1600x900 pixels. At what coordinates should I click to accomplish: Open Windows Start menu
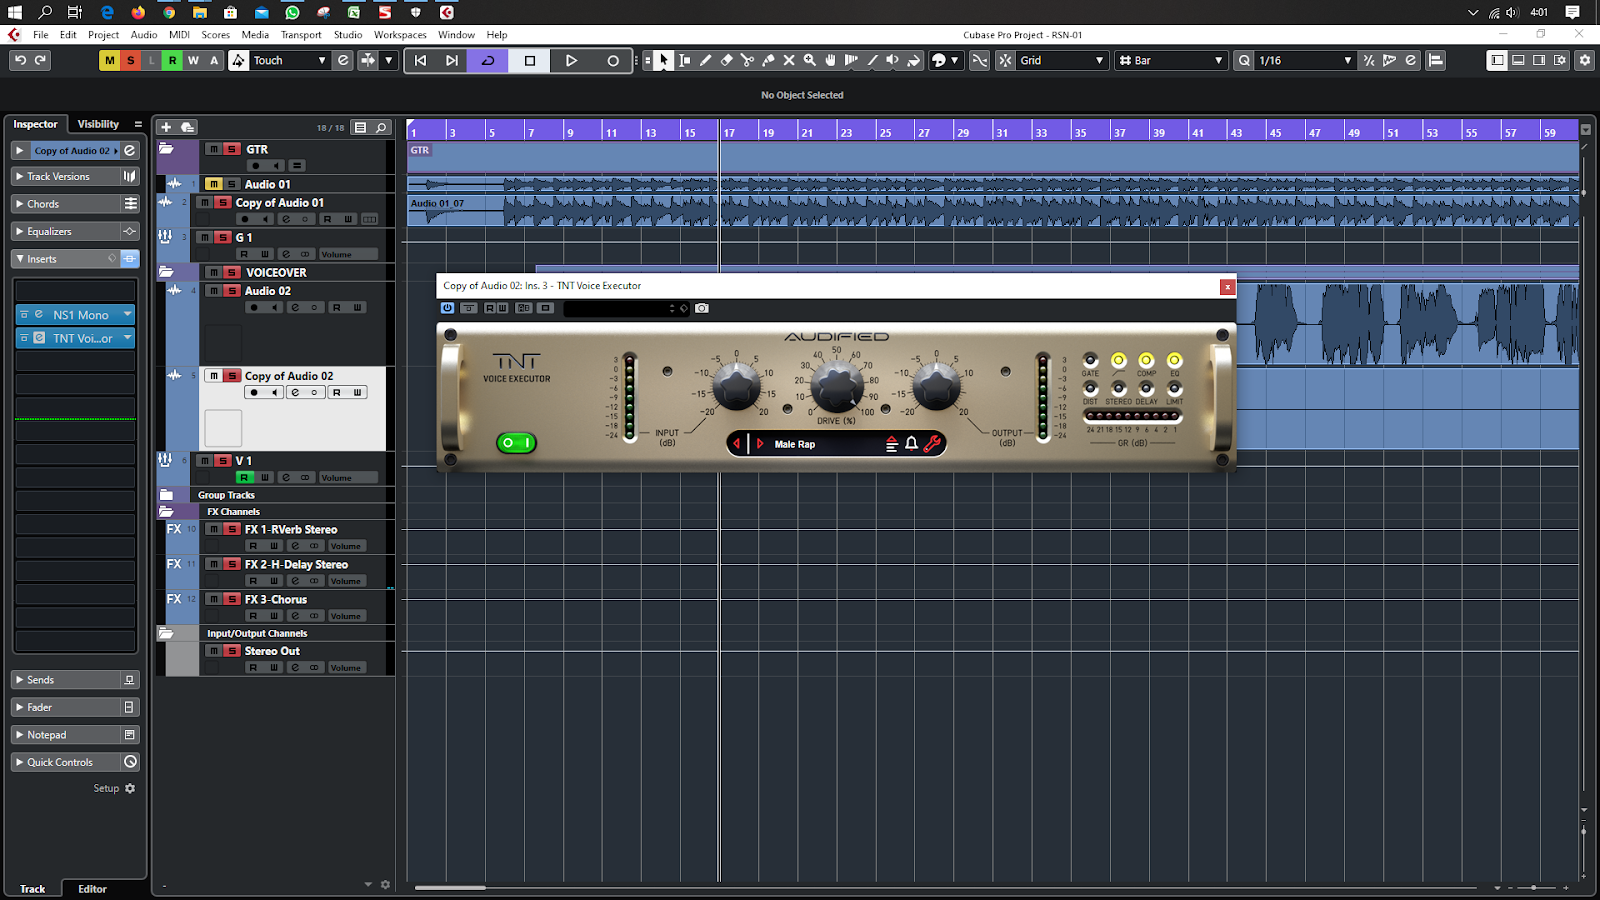[15, 12]
